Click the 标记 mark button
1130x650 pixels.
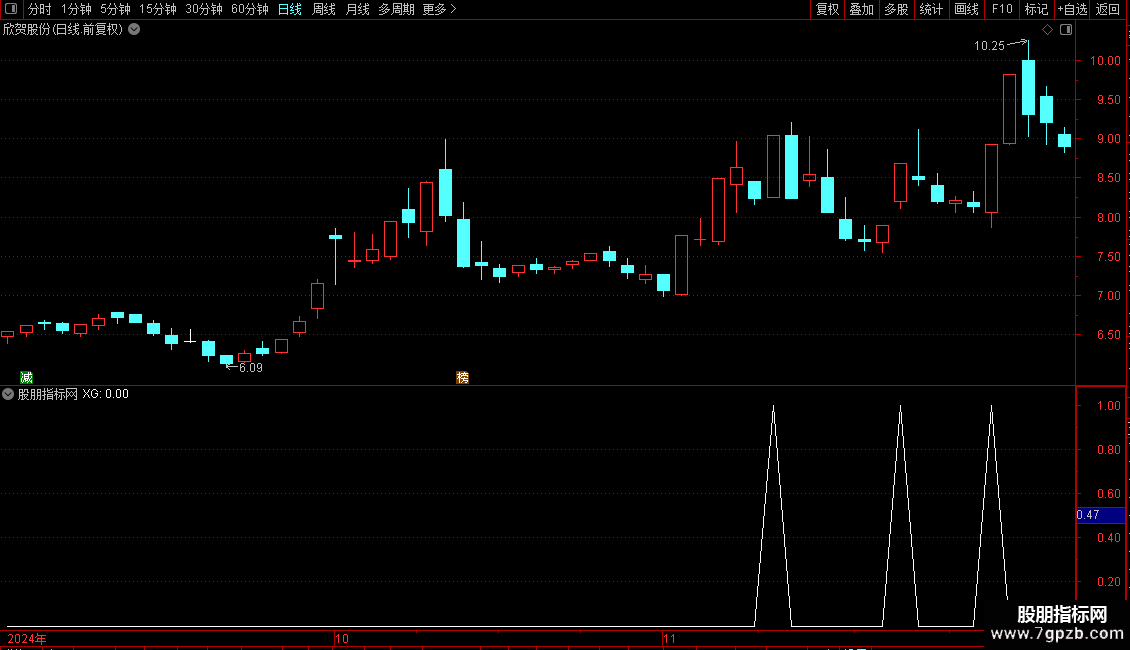coord(1036,9)
